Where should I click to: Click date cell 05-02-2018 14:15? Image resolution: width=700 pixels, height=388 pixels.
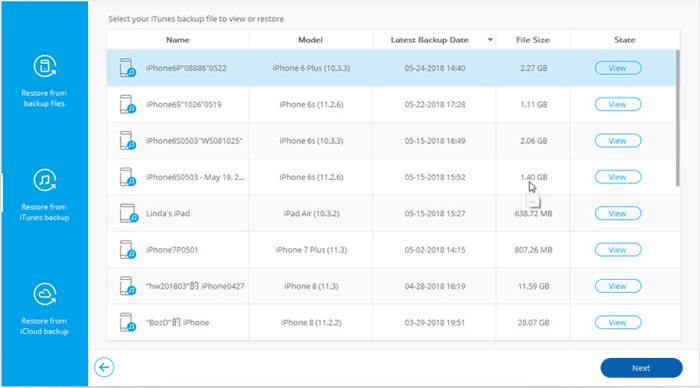(x=435, y=250)
